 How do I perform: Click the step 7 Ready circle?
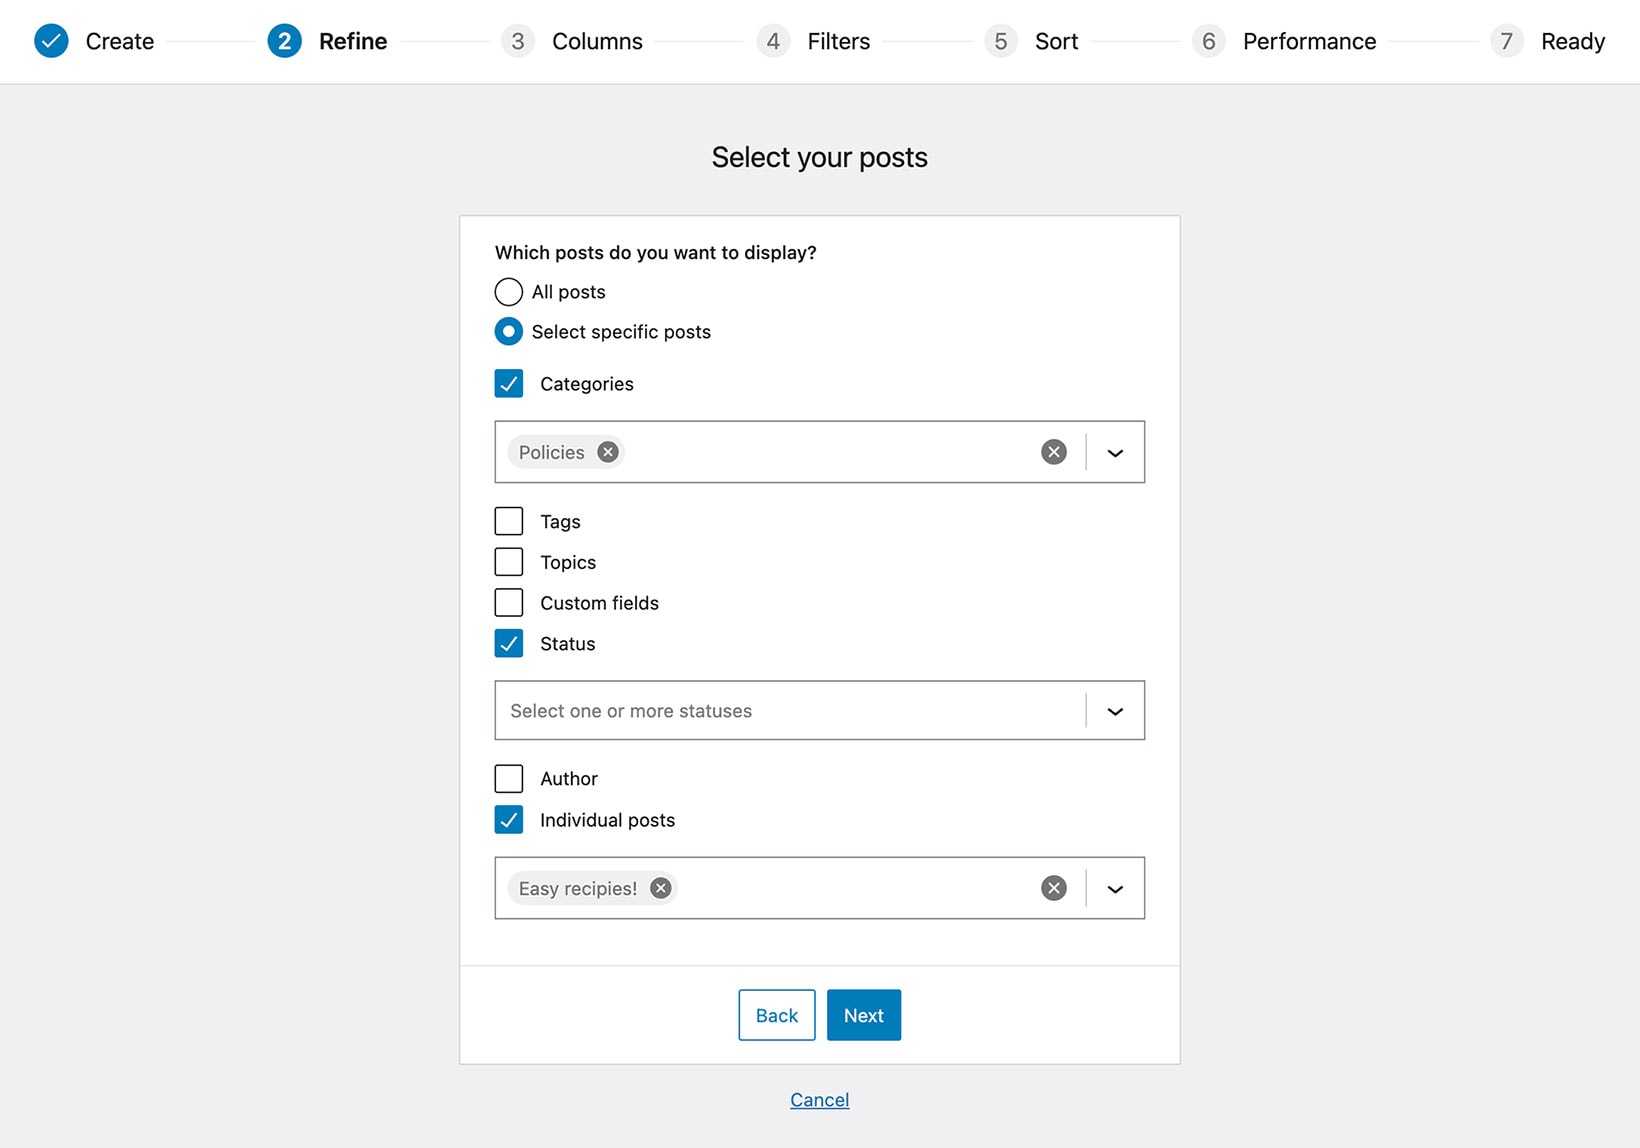[1506, 41]
